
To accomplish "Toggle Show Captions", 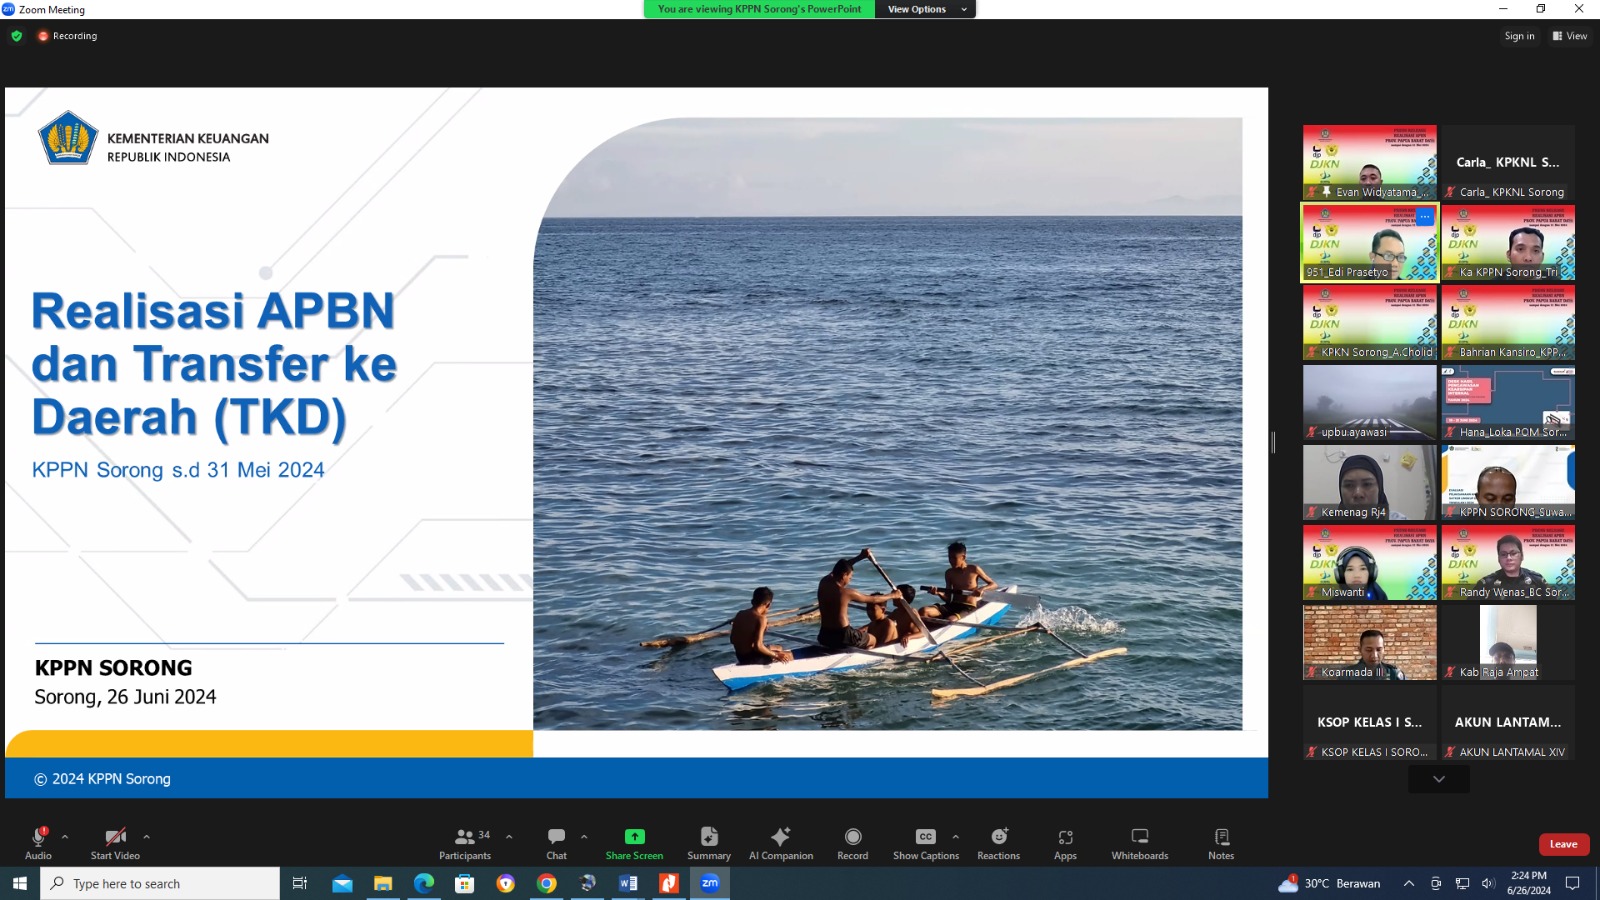I will 925,838.
